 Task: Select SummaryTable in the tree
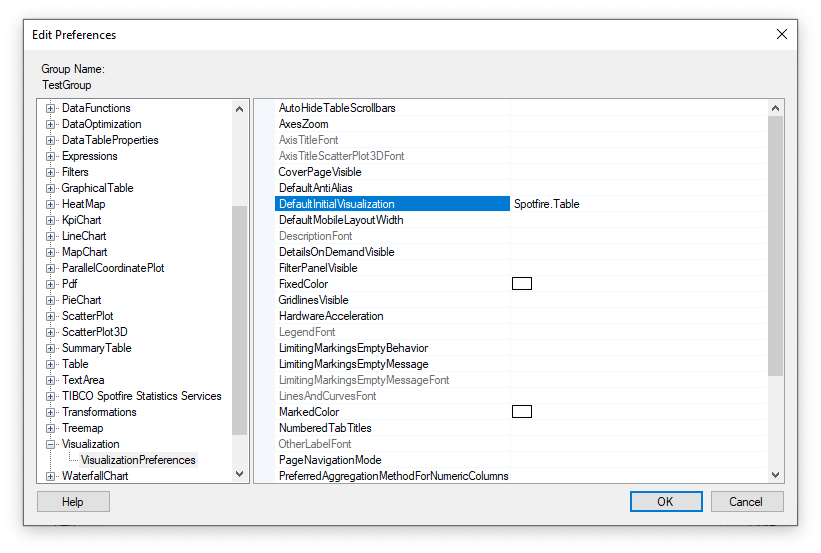click(x=96, y=348)
